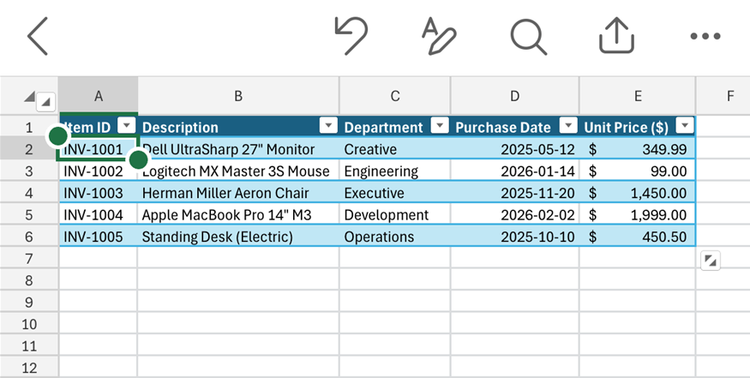
Task: Select column E header
Action: pos(638,96)
